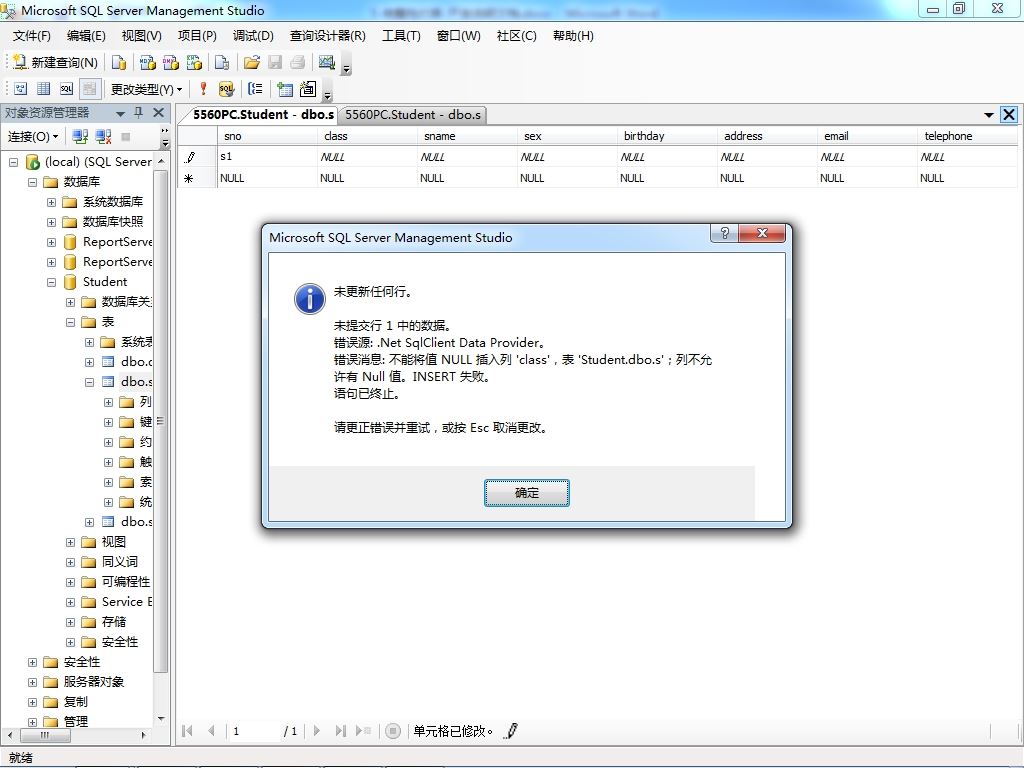Open the 工具(T) menu
This screenshot has height=768, width=1024.
(401, 36)
